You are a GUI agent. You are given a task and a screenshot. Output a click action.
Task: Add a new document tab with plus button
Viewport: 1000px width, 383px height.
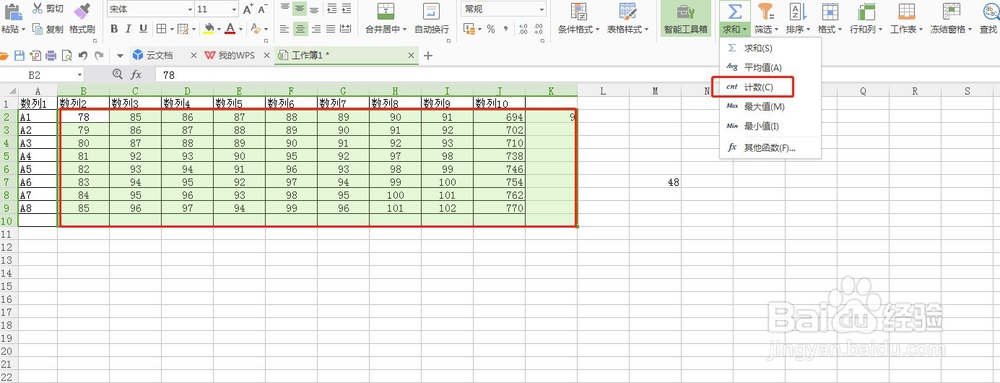[428, 55]
